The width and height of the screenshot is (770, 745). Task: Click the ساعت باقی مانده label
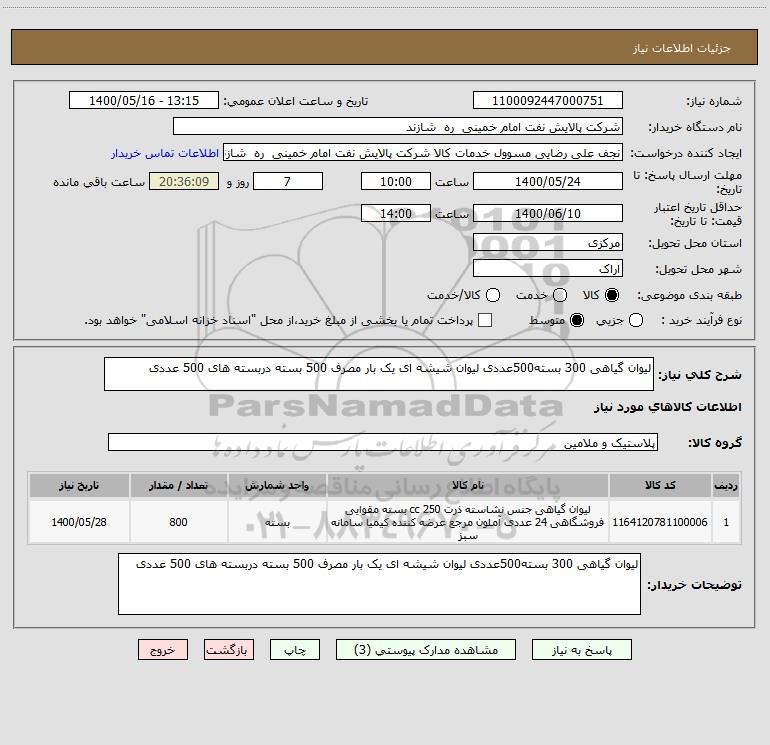pos(99,182)
